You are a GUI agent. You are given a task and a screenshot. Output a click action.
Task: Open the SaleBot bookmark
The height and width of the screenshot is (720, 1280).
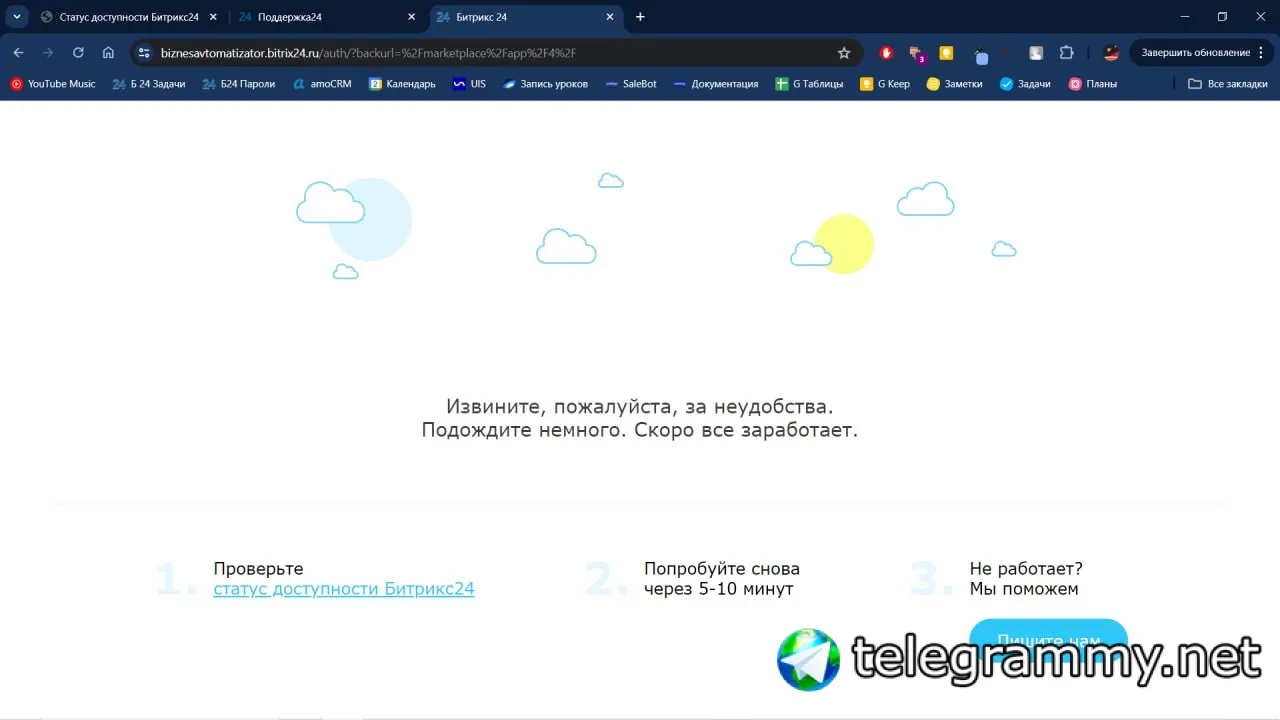631,84
